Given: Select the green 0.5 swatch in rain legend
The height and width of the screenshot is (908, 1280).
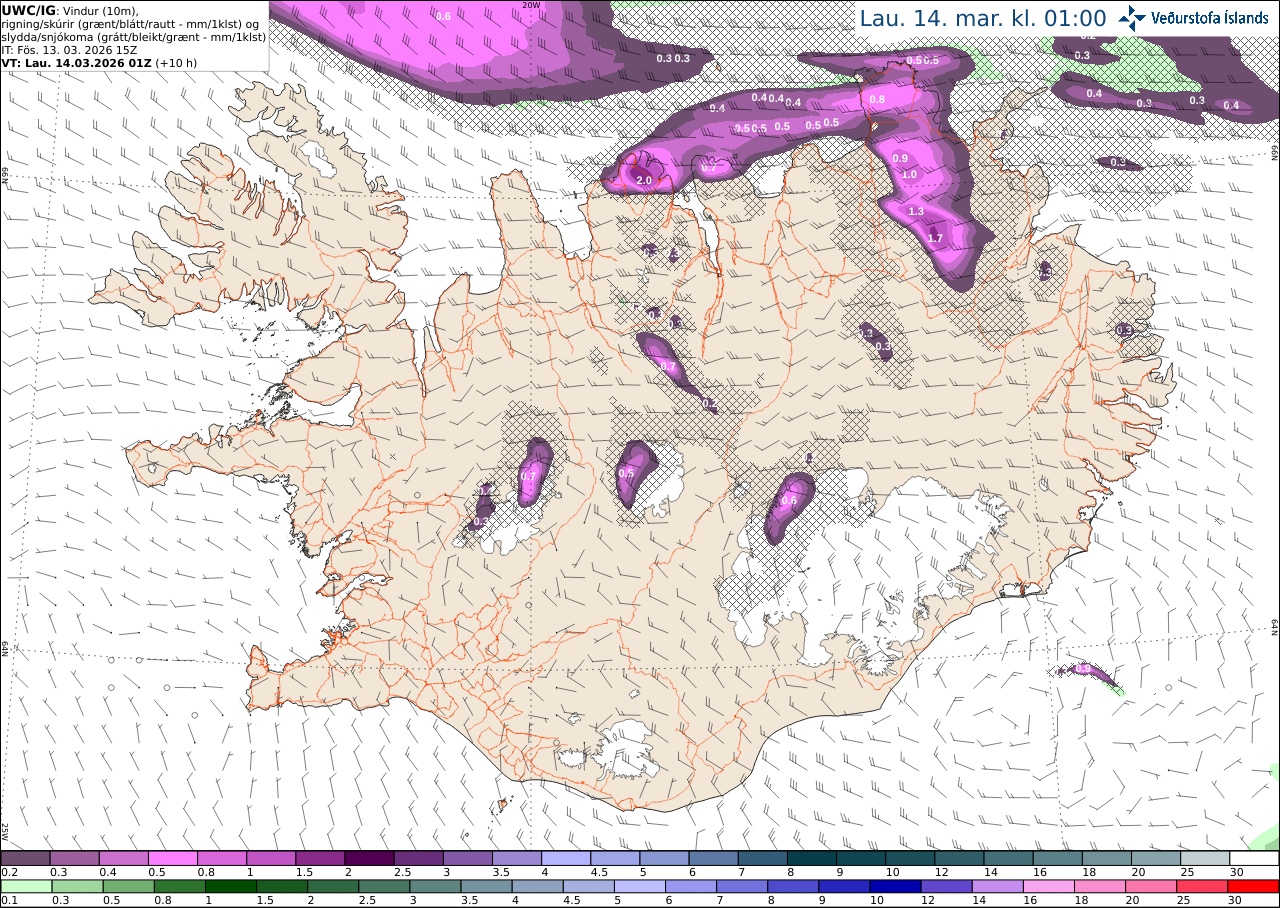Looking at the screenshot, I should coord(129,886).
